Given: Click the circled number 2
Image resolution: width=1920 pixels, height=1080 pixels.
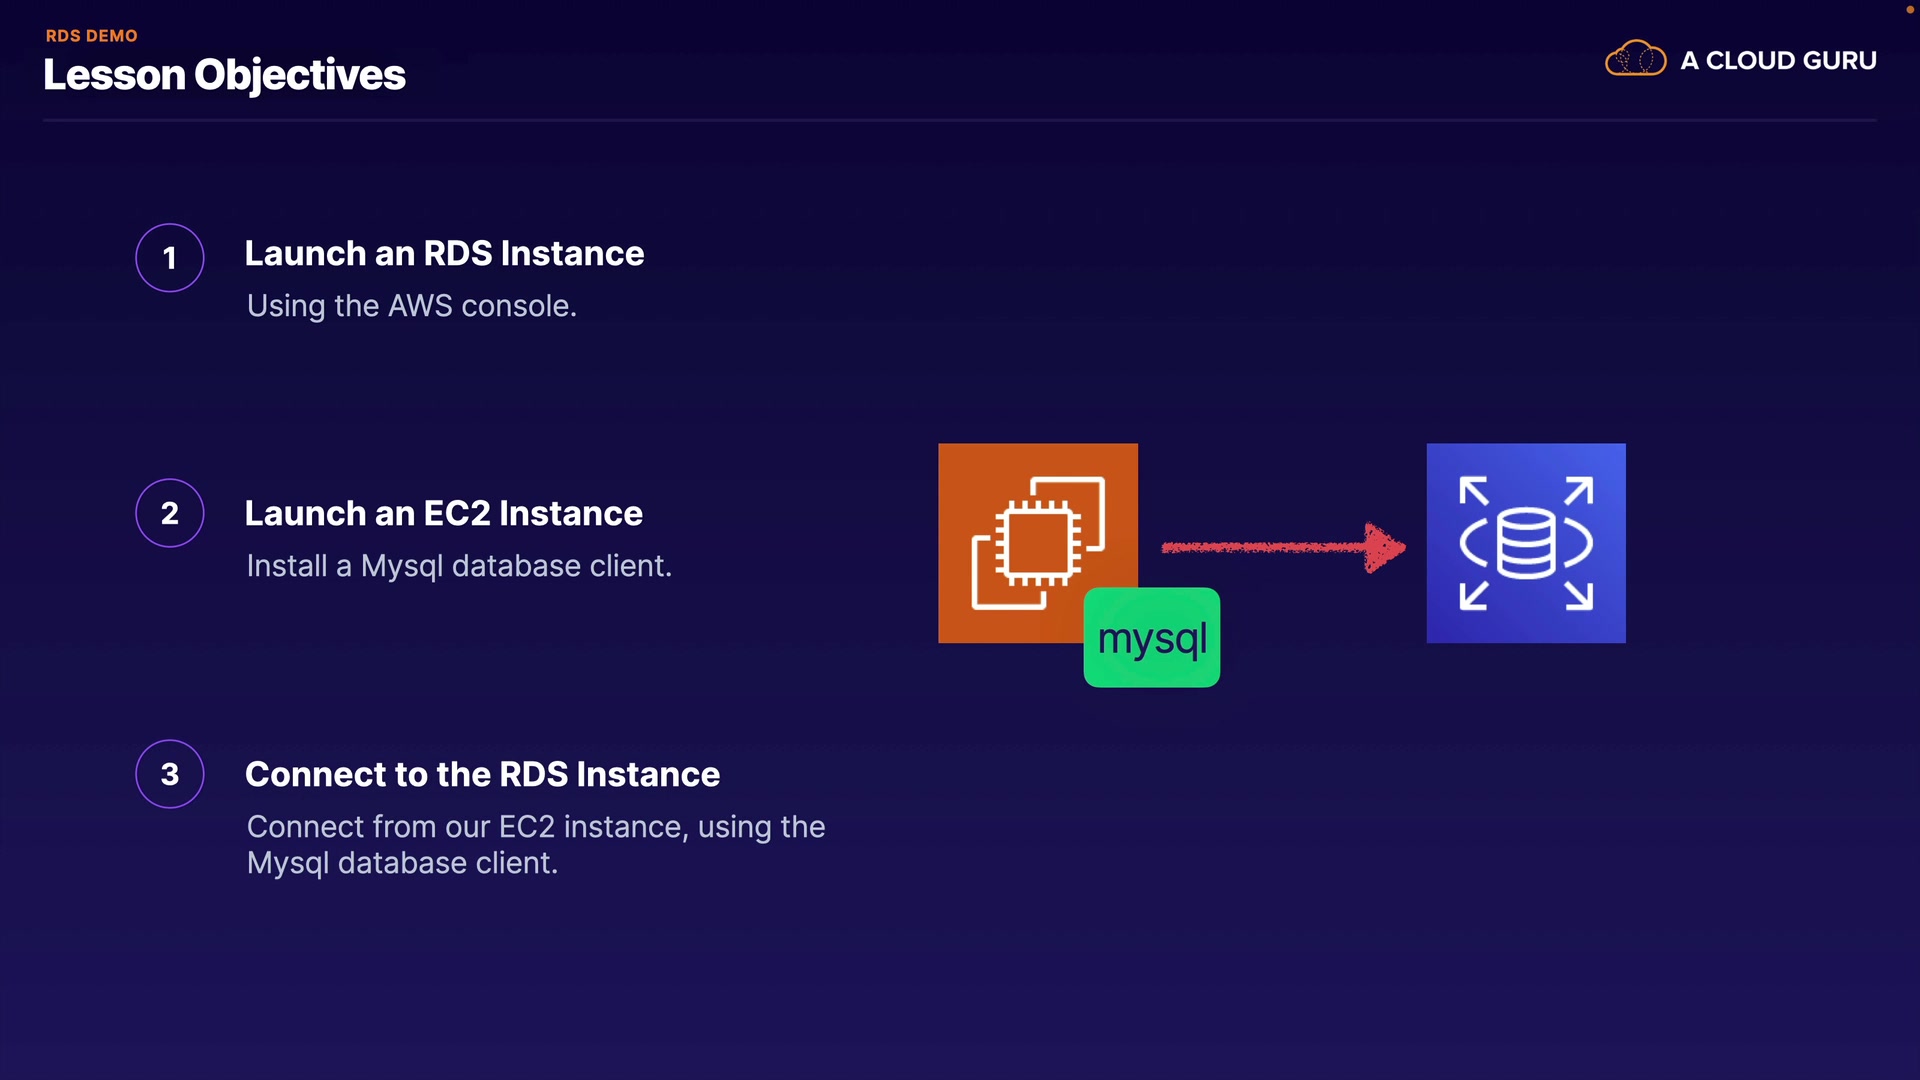Looking at the screenshot, I should 170,513.
